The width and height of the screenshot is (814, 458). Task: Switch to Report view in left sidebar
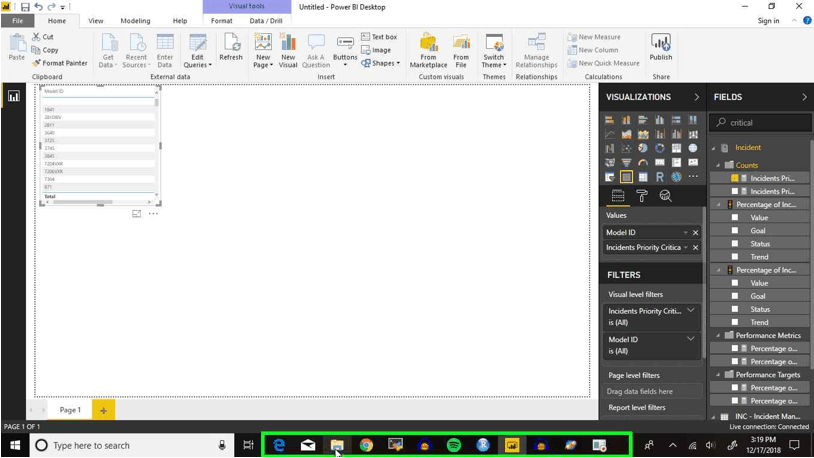coord(13,97)
